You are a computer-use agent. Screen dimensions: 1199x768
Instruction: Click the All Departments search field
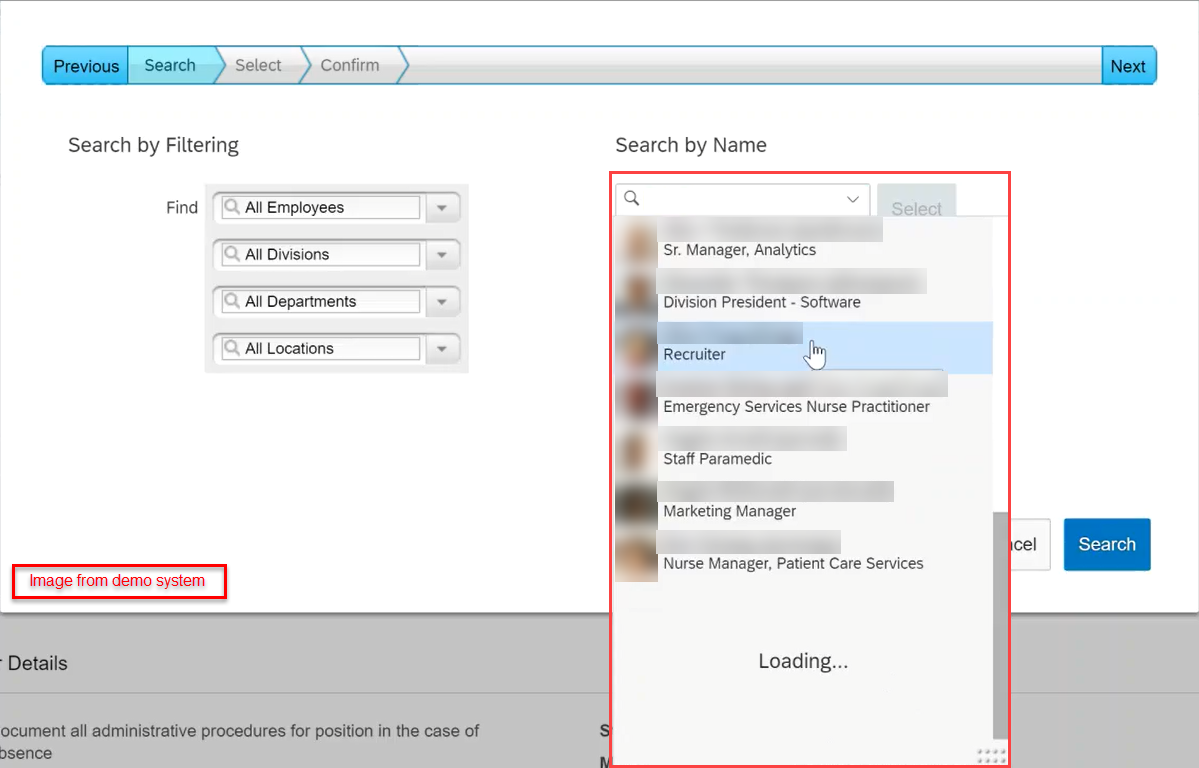(320, 301)
